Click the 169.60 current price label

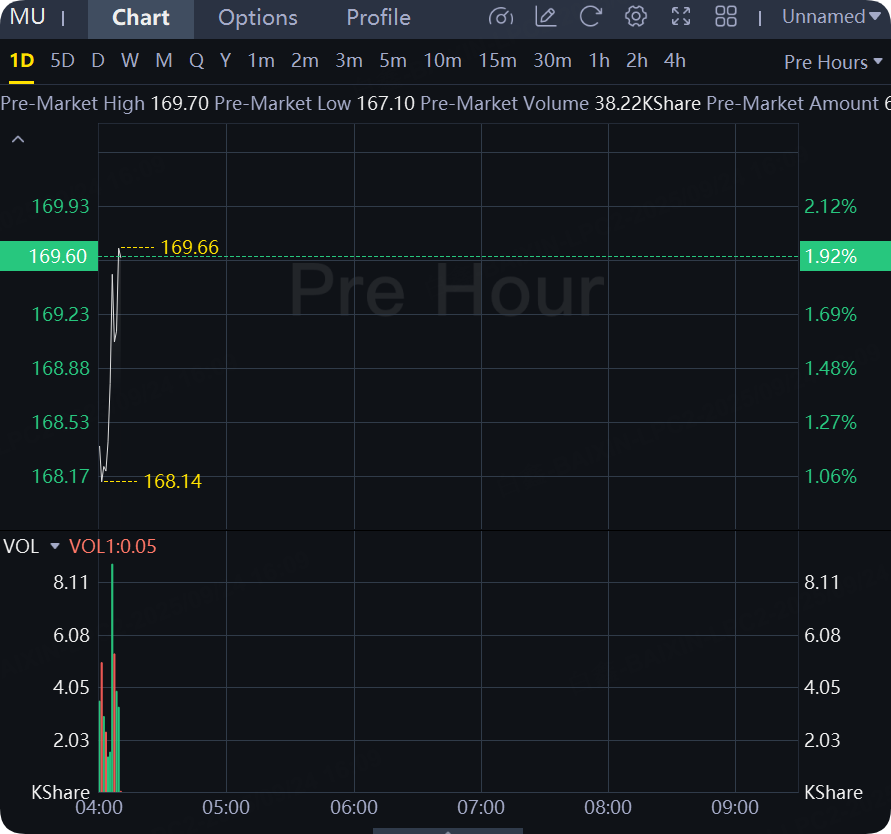point(49,256)
